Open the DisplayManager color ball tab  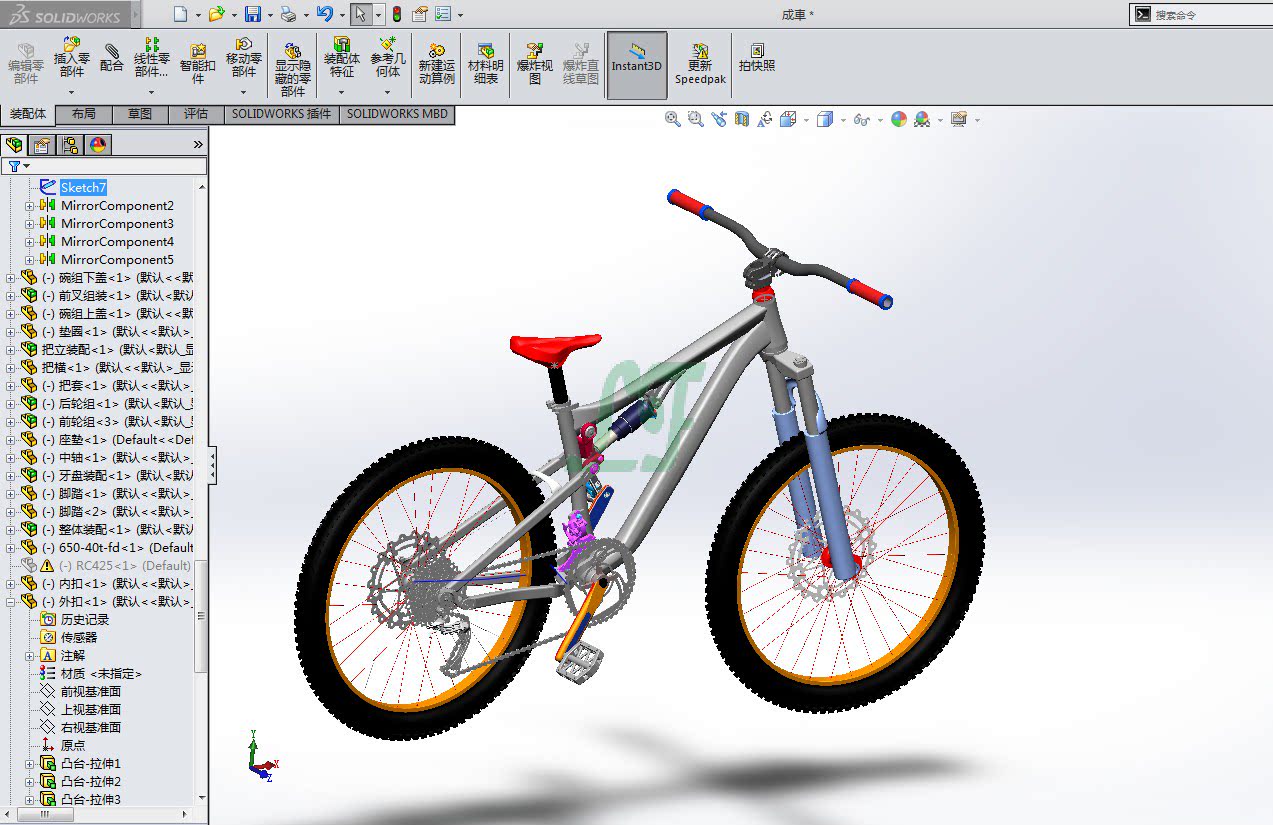(98, 145)
